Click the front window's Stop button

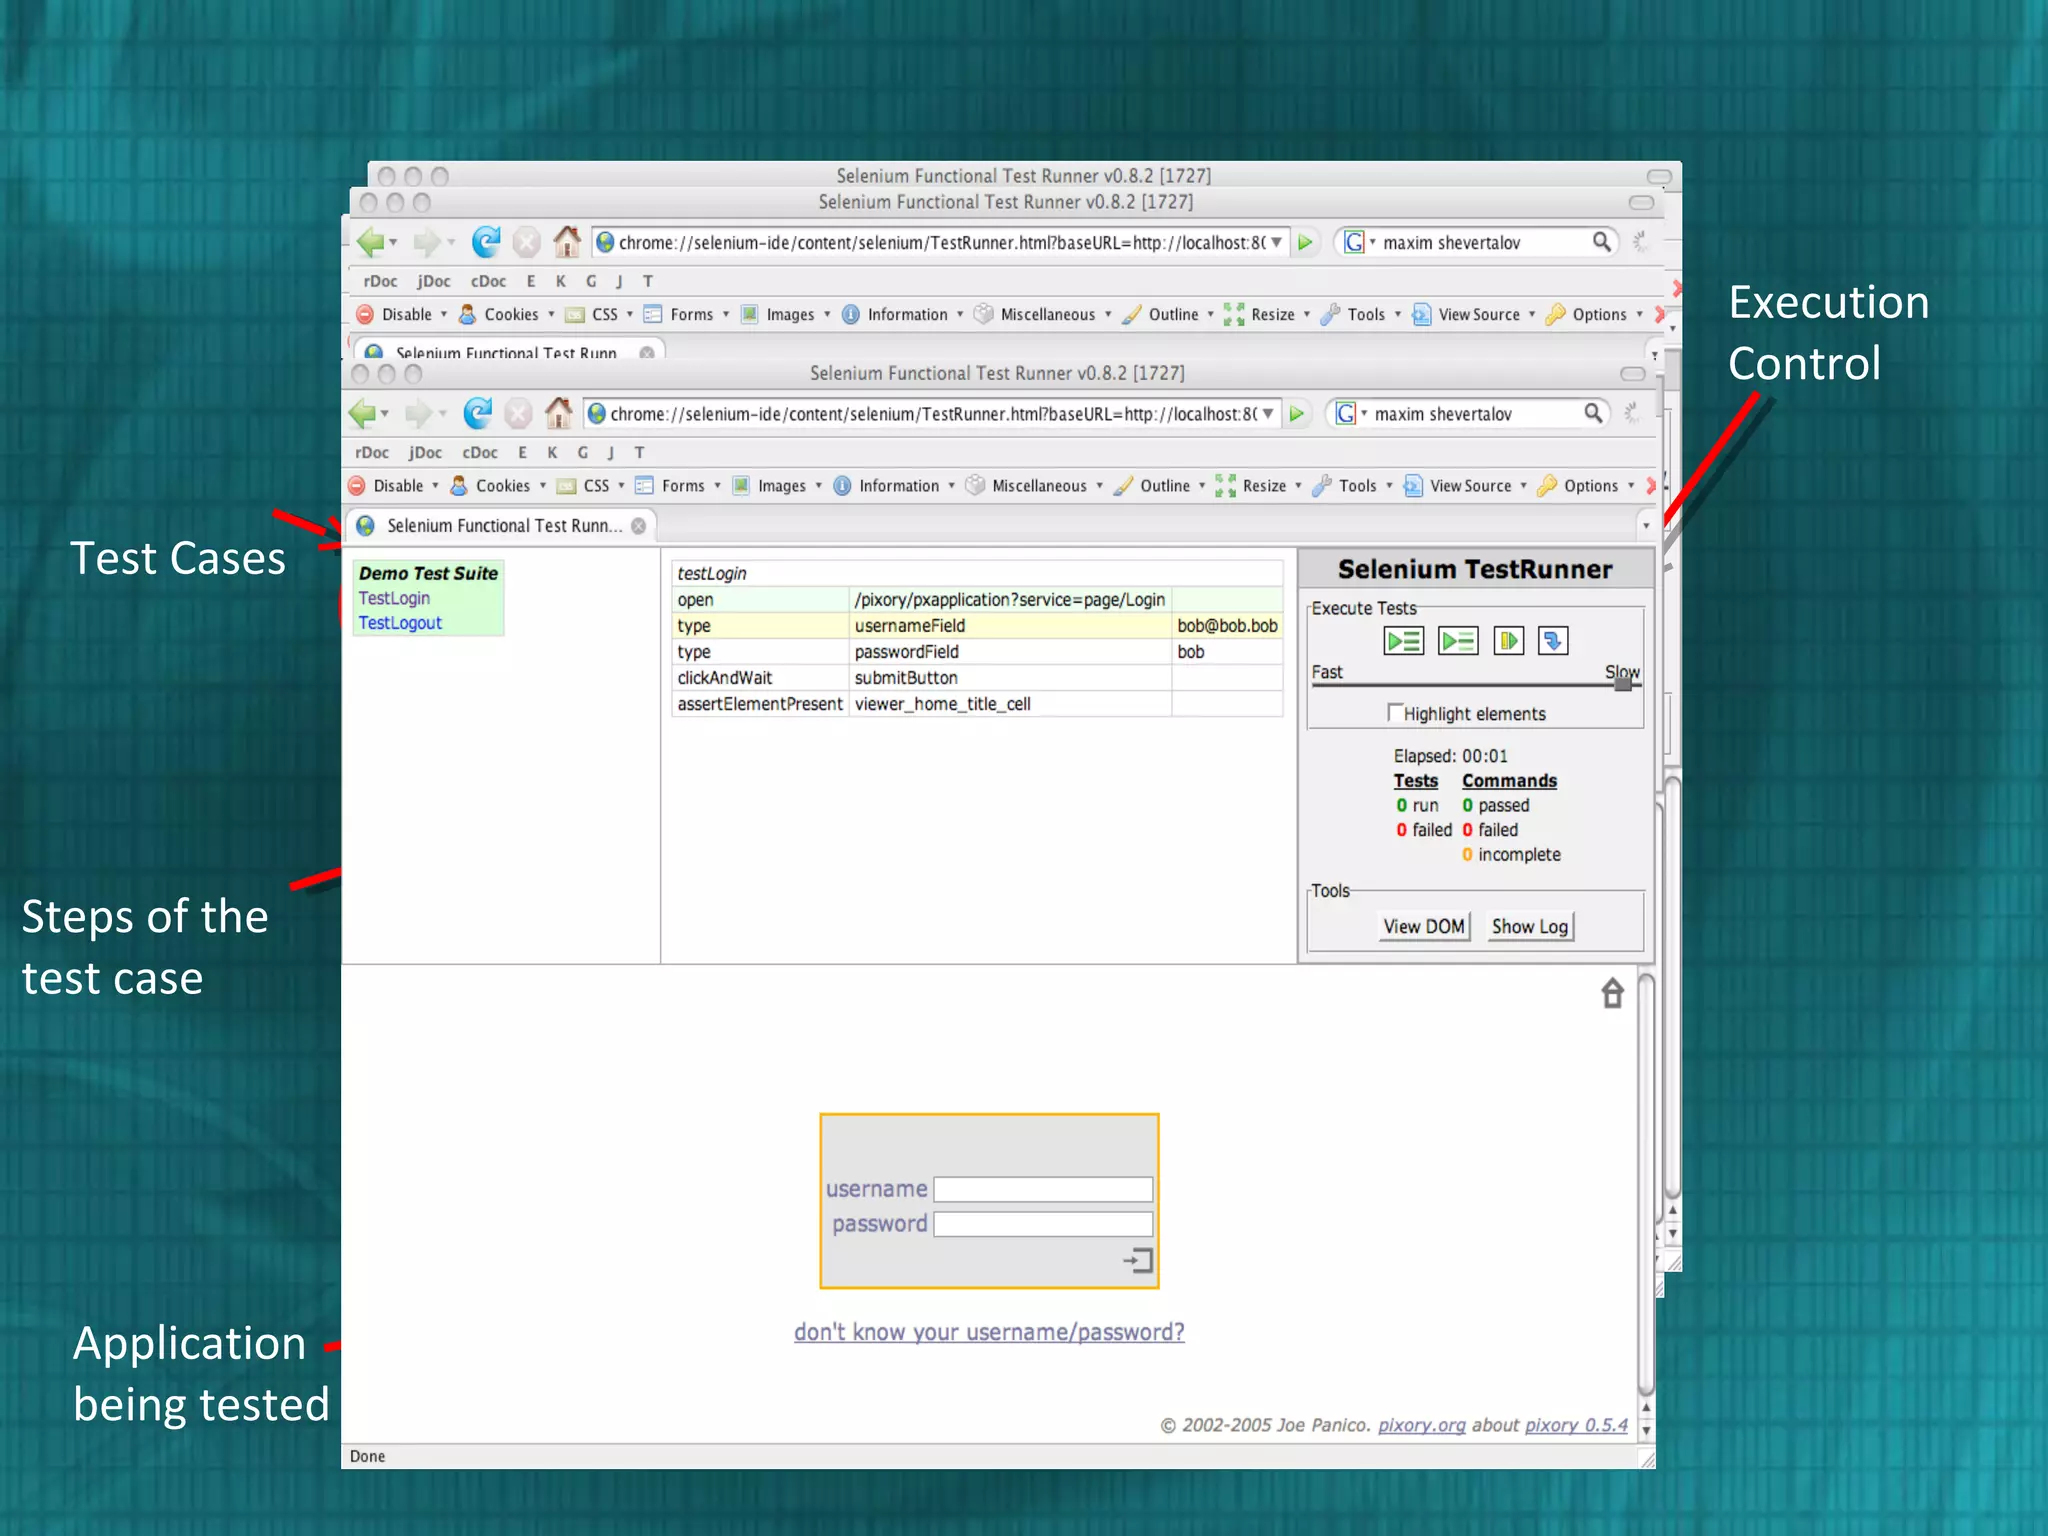pyautogui.click(x=518, y=413)
